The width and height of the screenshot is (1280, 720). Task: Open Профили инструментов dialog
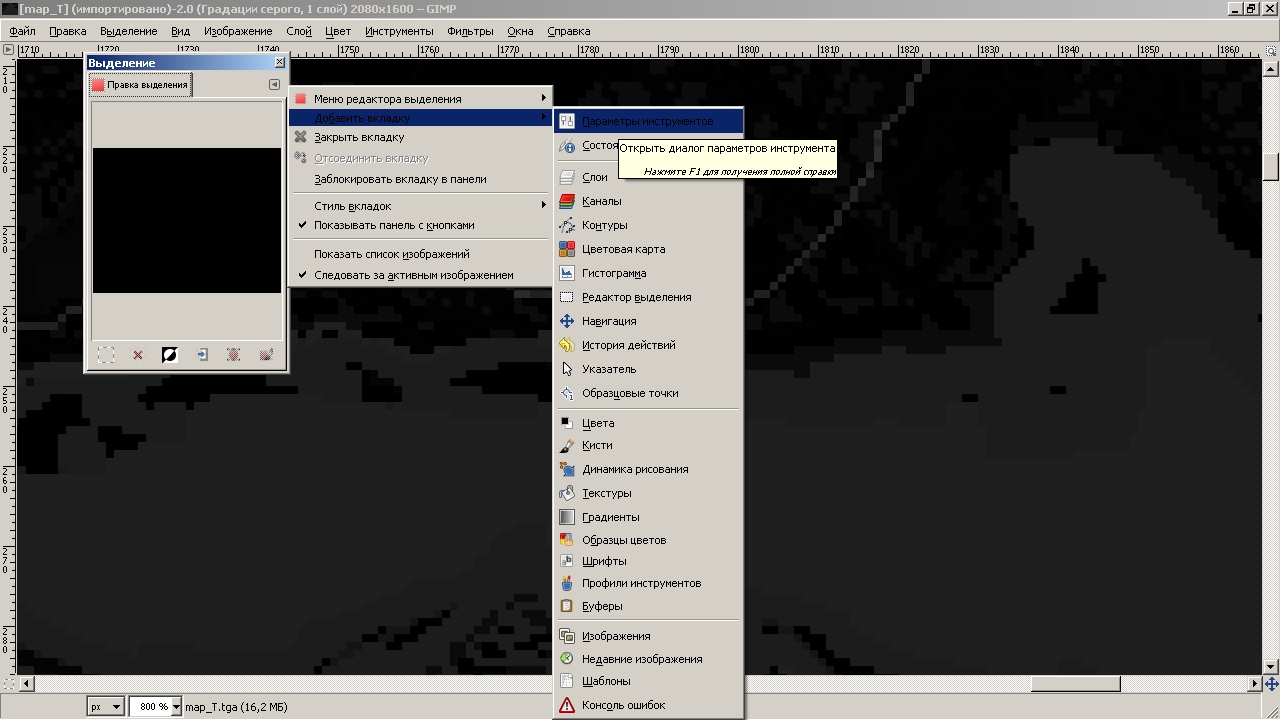649,583
